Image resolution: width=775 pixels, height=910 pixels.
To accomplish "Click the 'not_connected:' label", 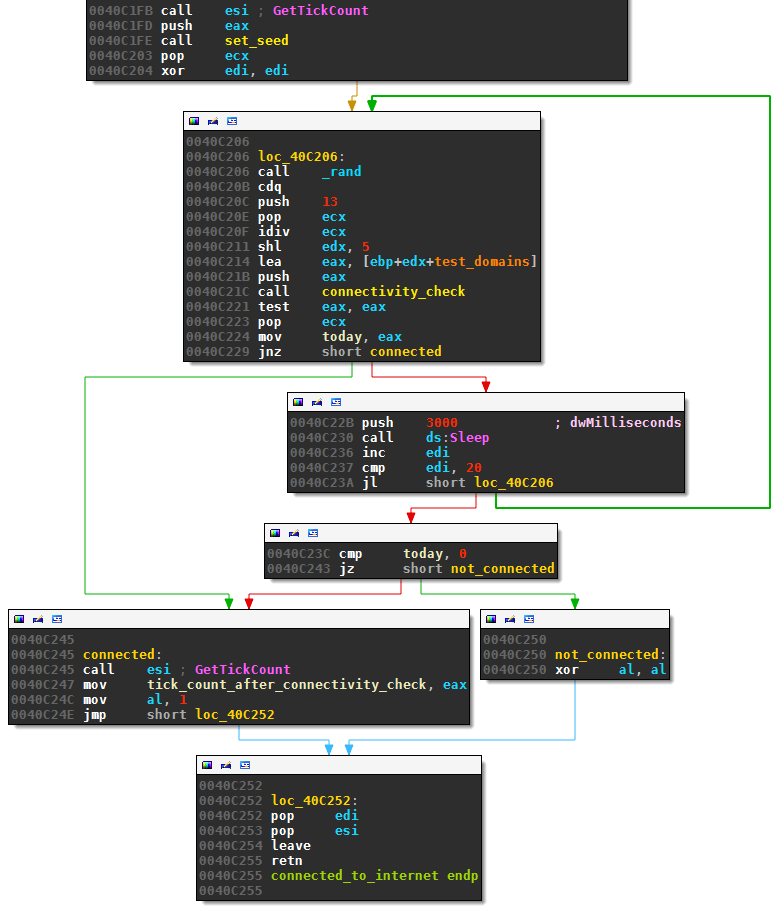I will coord(610,655).
